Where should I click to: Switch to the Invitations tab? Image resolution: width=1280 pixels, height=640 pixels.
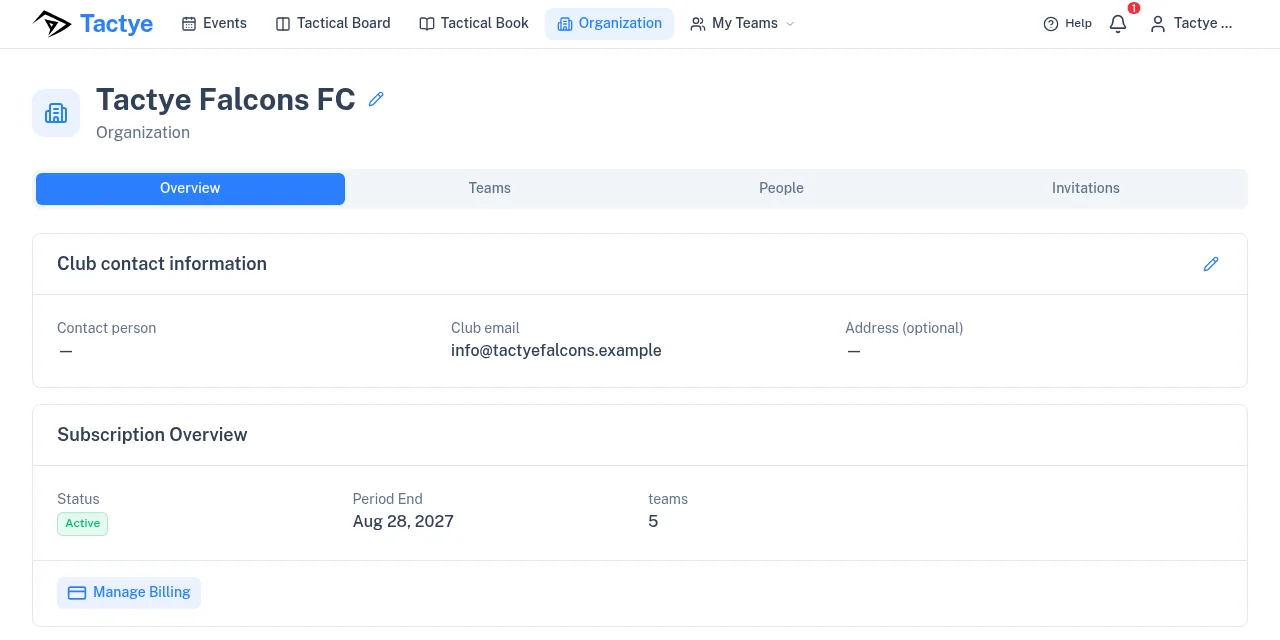point(1086,188)
